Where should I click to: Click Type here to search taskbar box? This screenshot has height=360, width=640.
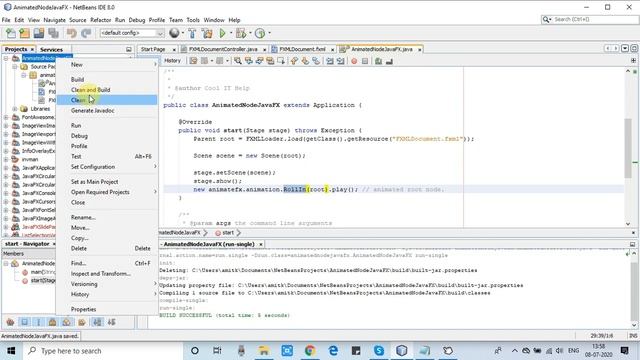(x=102, y=351)
